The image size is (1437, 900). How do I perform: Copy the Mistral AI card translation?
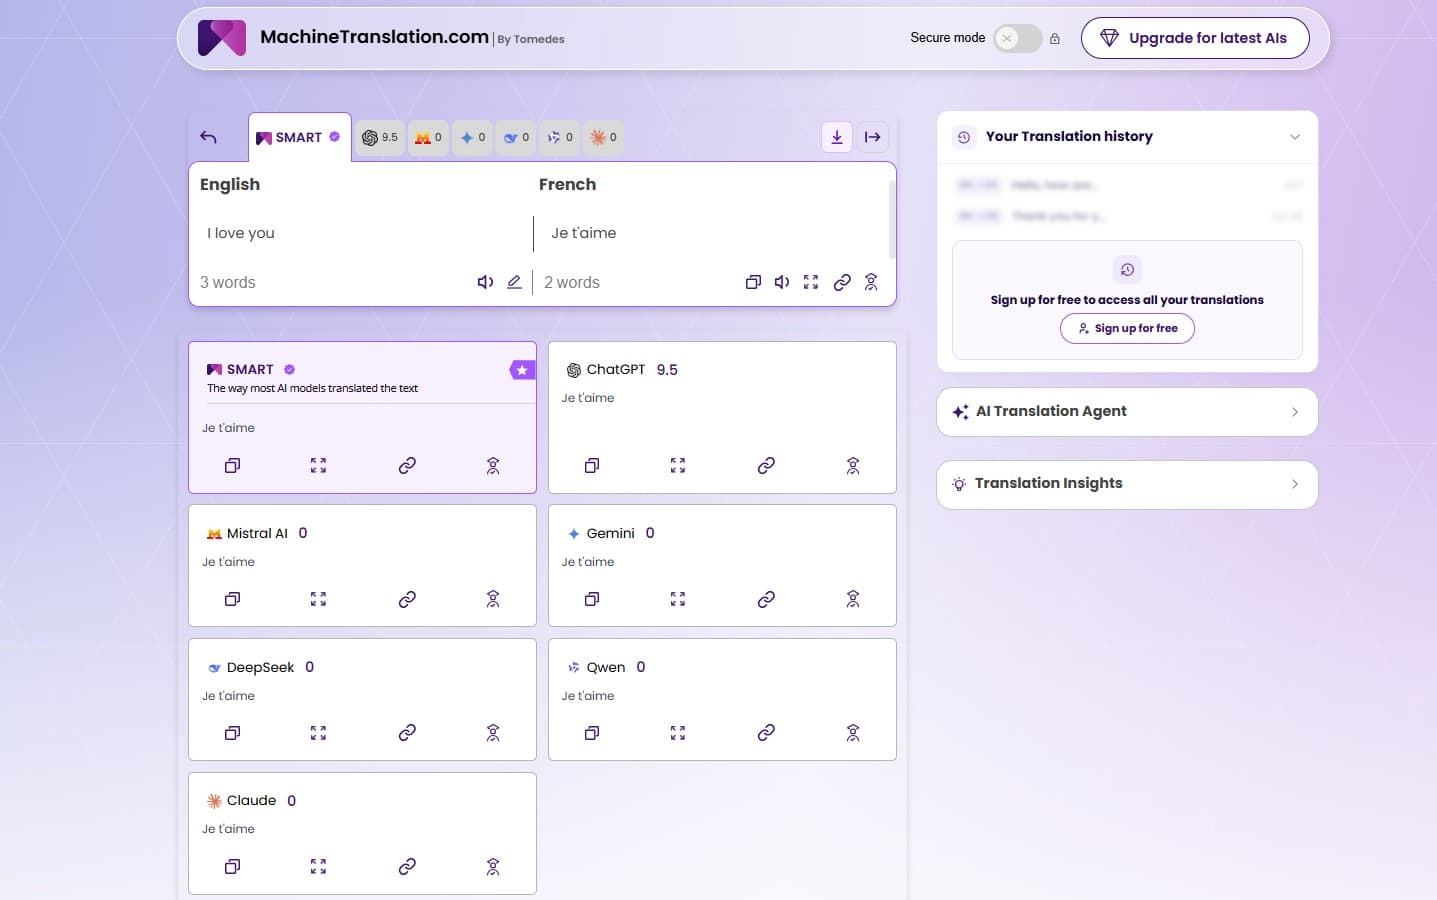click(x=232, y=599)
